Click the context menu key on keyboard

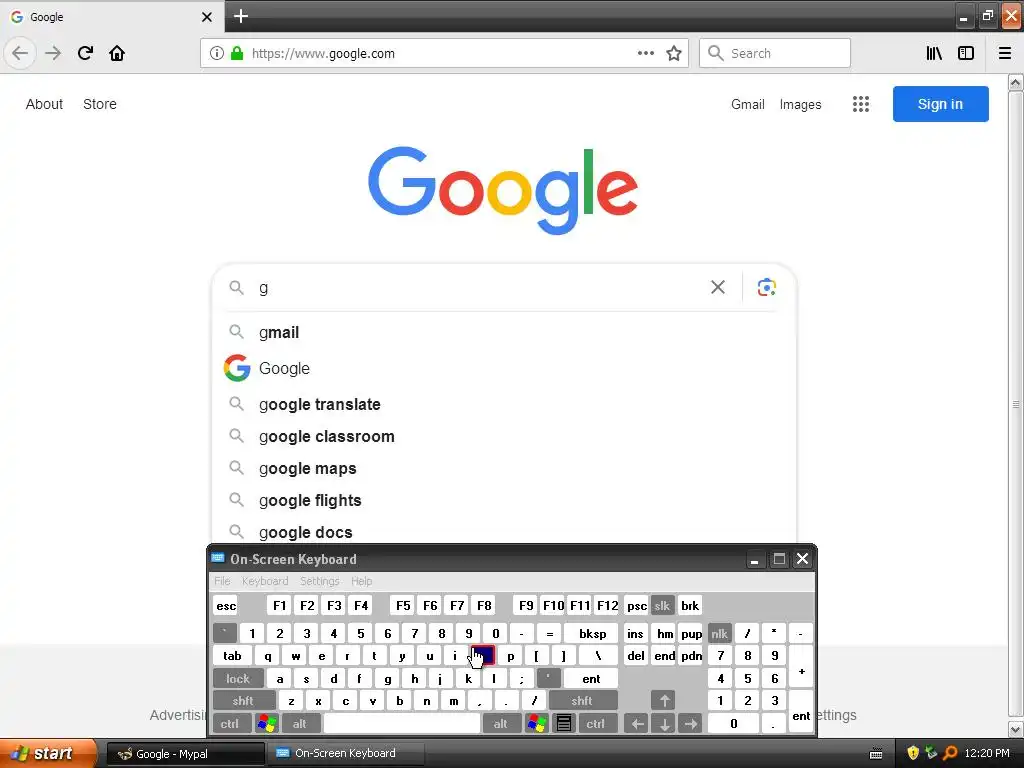[x=564, y=724]
